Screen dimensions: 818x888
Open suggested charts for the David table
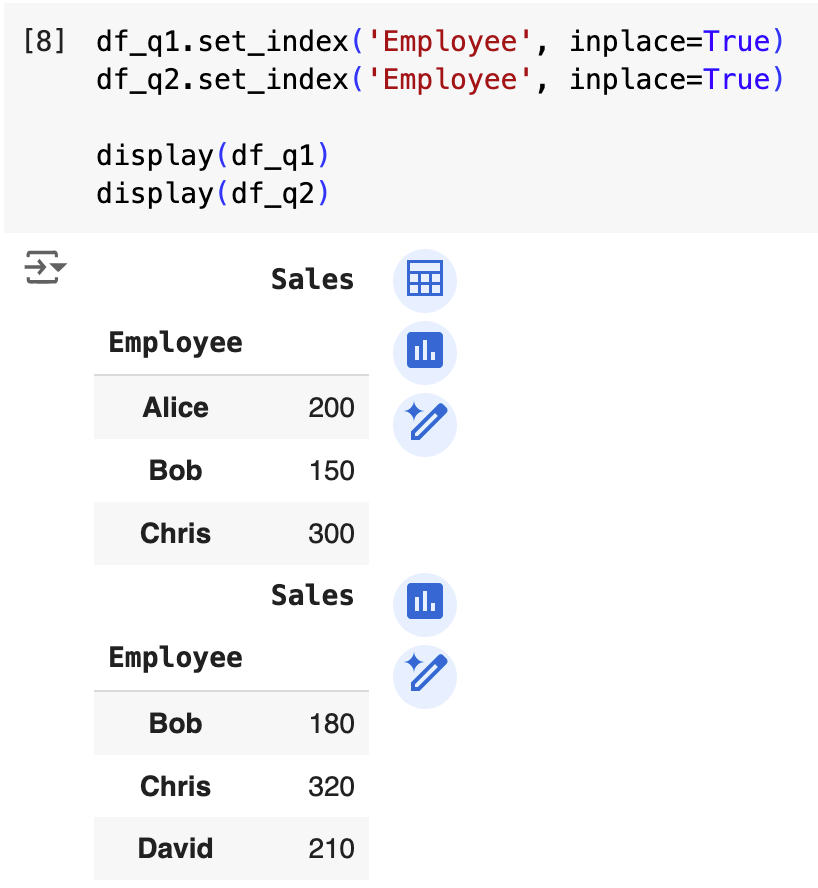pyautogui.click(x=425, y=604)
